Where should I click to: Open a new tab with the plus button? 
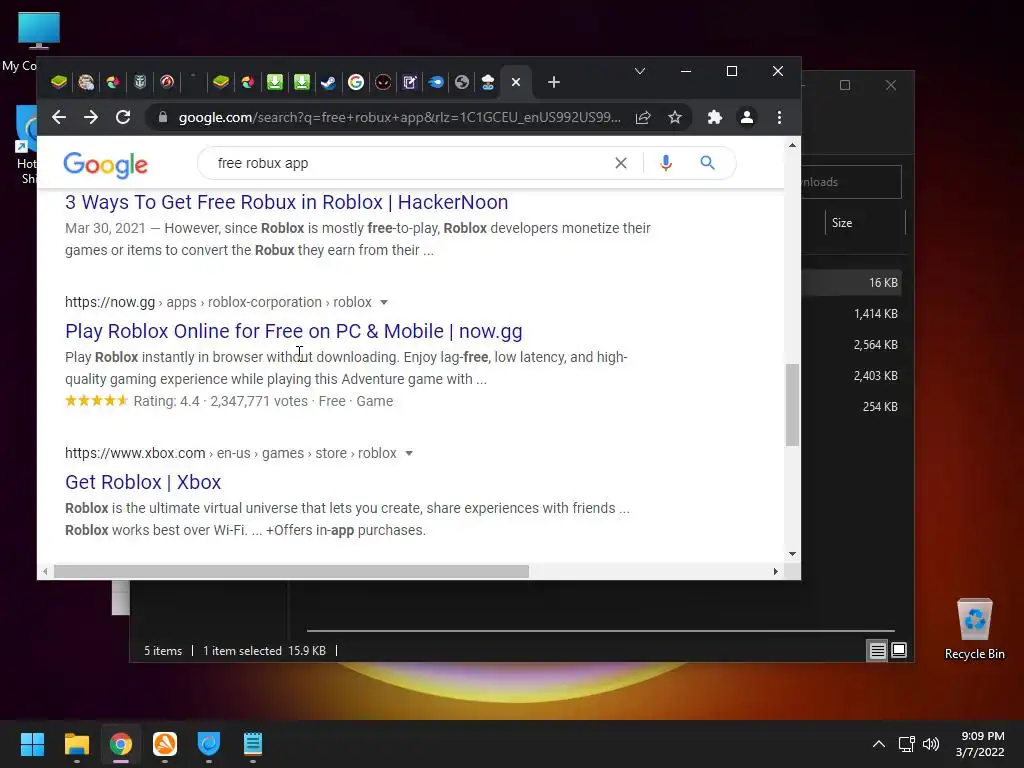(554, 82)
